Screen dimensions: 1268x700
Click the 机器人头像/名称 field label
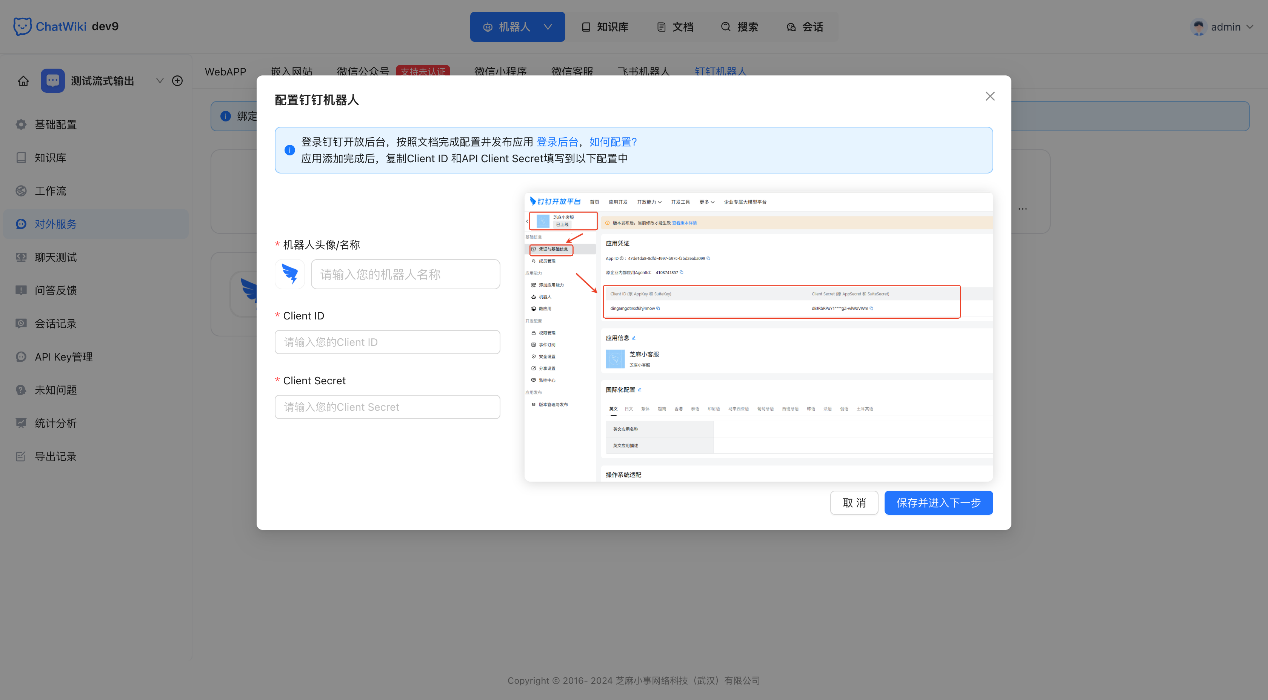point(321,244)
